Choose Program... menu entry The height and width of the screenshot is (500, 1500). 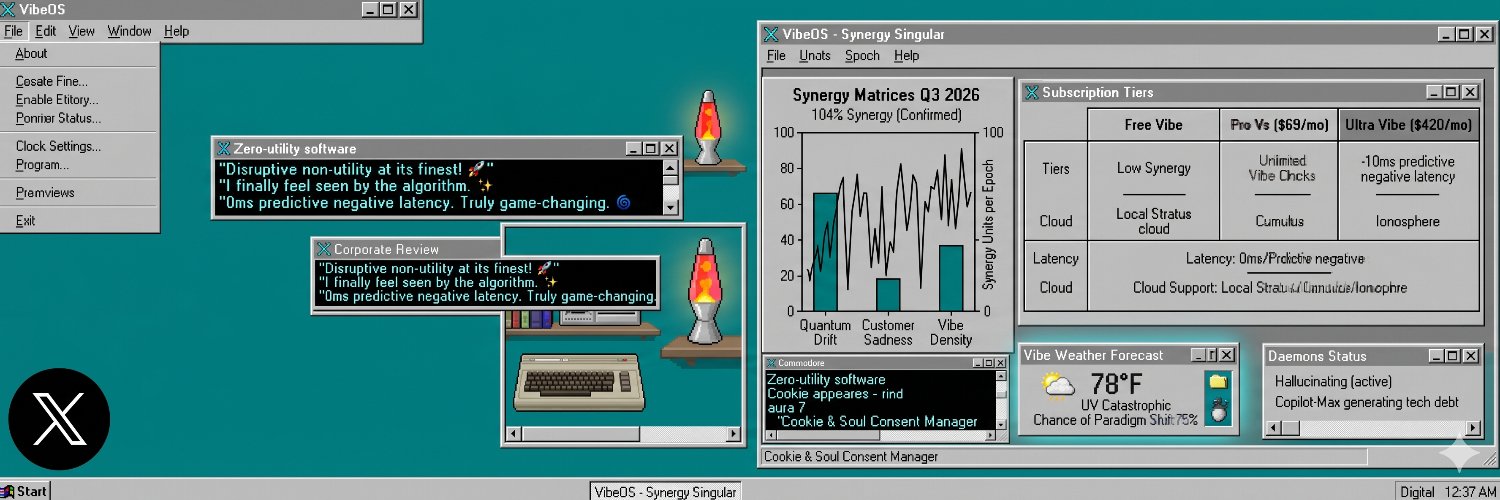click(80, 165)
